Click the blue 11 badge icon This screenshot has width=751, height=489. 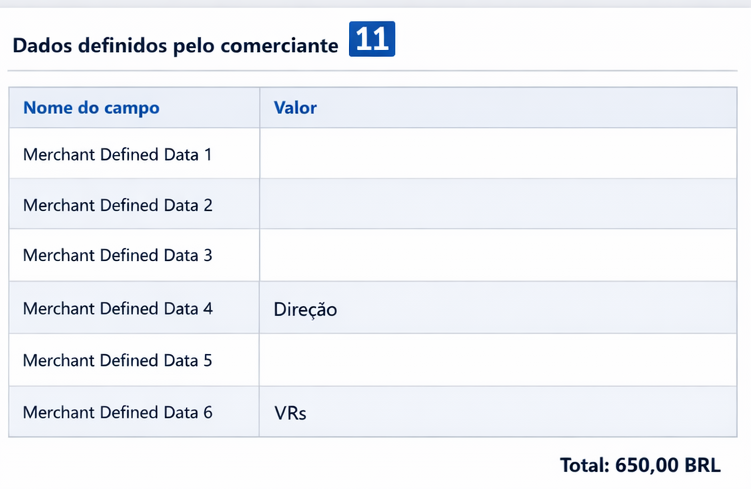(372, 39)
